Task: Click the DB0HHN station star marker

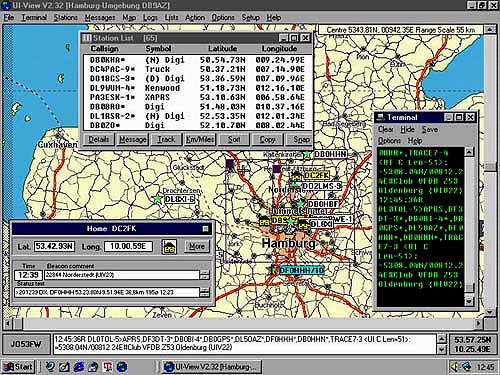Action: [307, 154]
